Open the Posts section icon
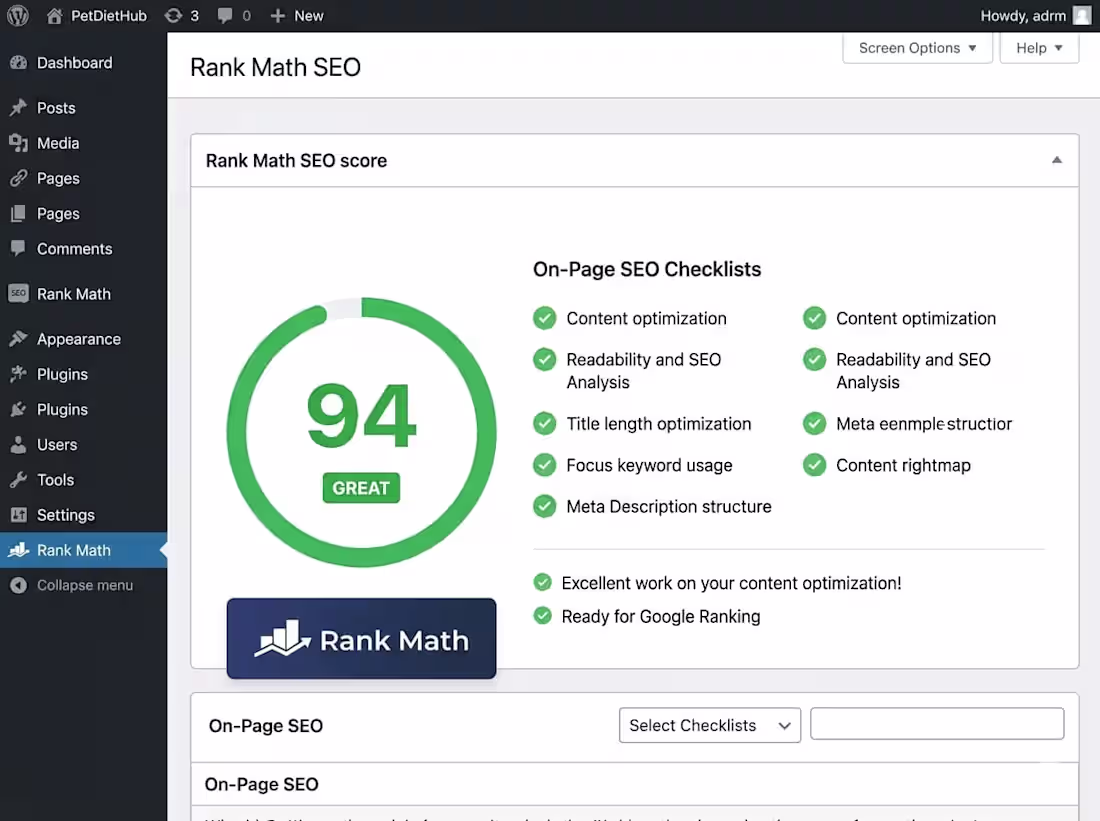The height and width of the screenshot is (821, 1100). click(19, 107)
